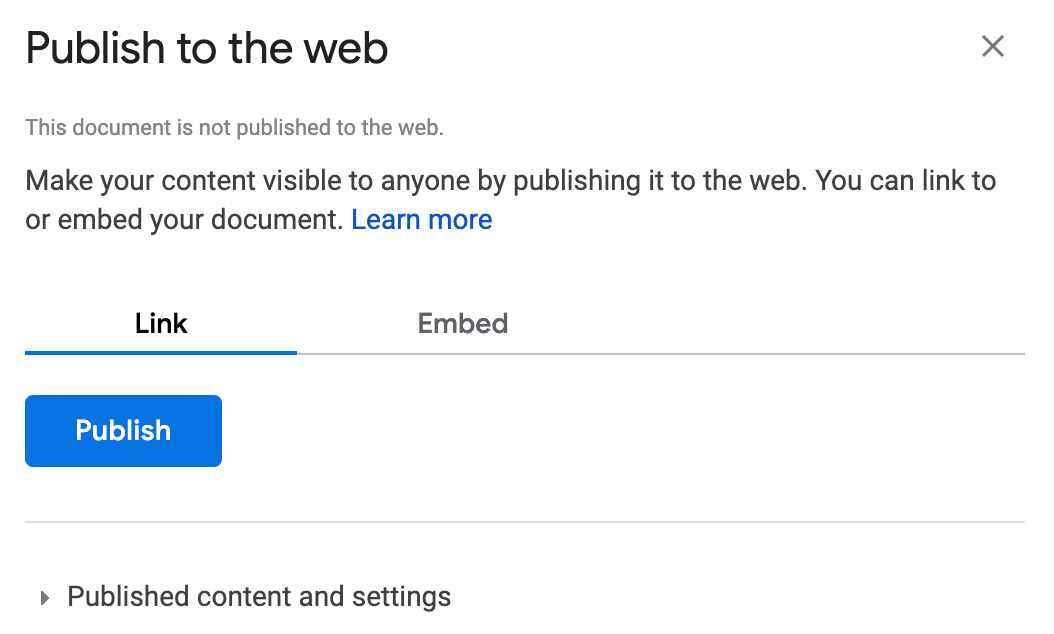Click the blue Publish button

(x=123, y=431)
